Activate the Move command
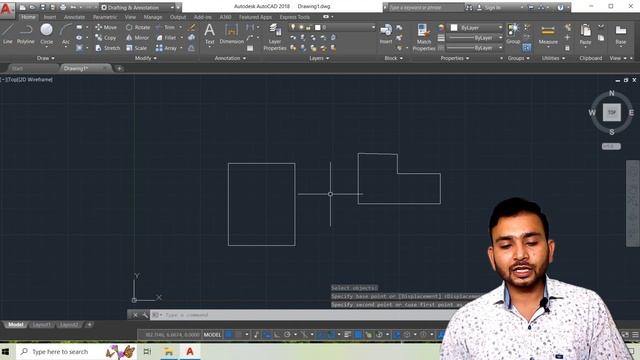The image size is (640, 360). coord(106,27)
